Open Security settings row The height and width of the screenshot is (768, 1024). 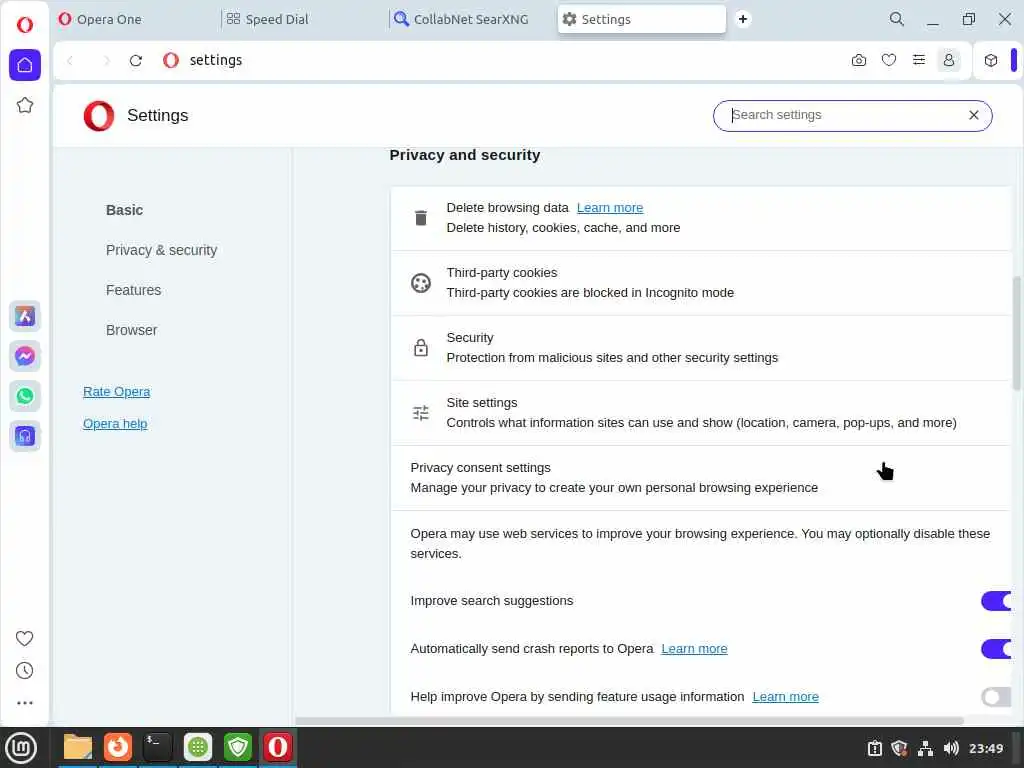[701, 348]
